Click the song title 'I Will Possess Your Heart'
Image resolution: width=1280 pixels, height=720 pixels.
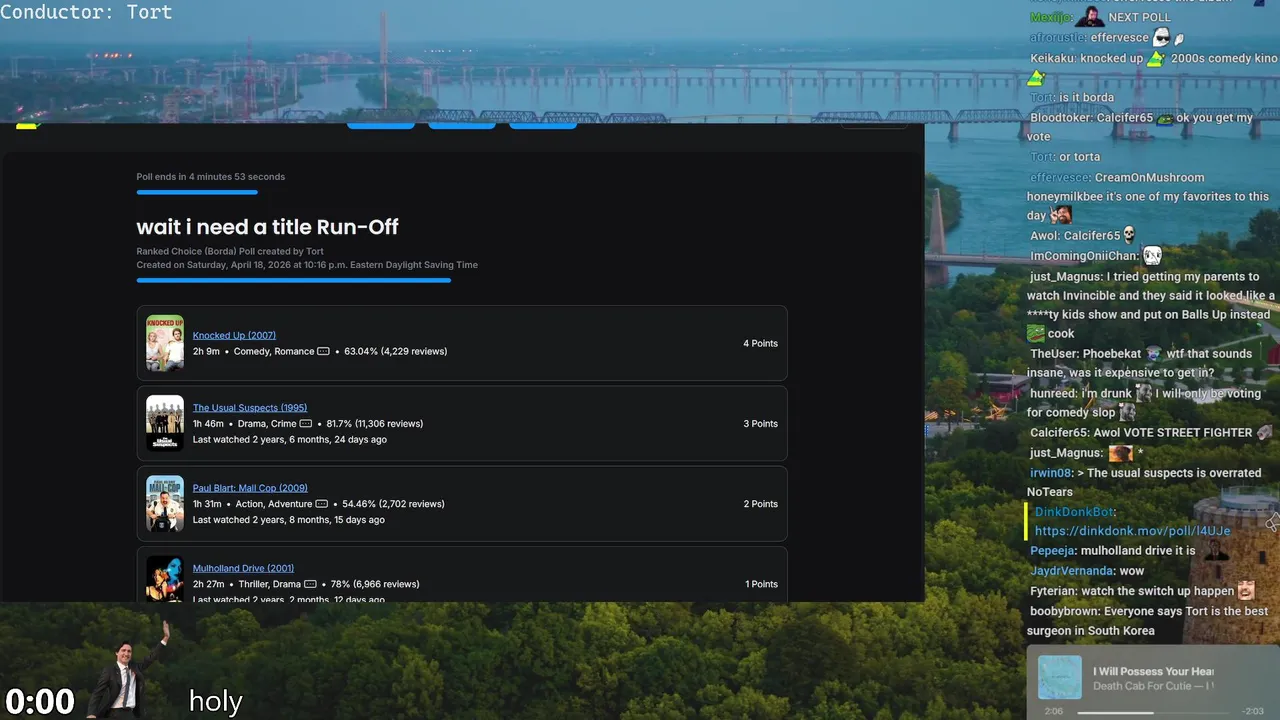1154,671
